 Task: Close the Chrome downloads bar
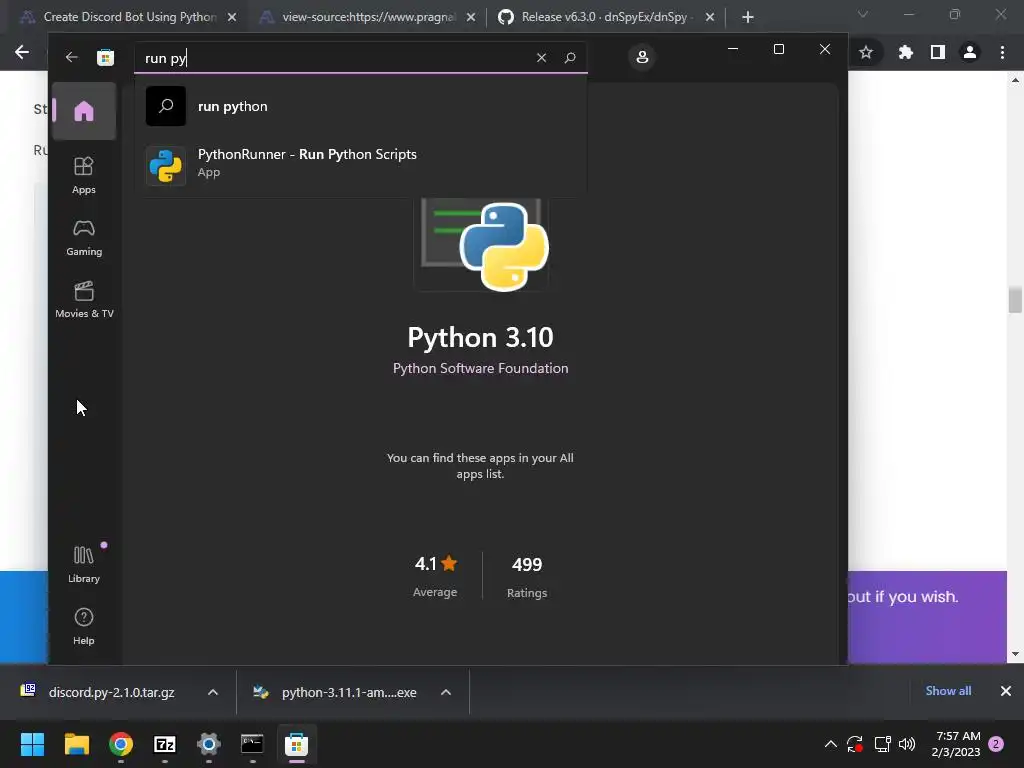[1006, 691]
